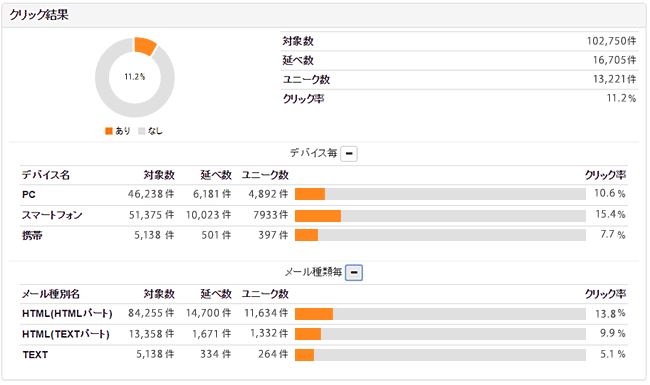The image size is (650, 385).
Task: Click the スマートフォン click-rate bar
Action: 440,216
